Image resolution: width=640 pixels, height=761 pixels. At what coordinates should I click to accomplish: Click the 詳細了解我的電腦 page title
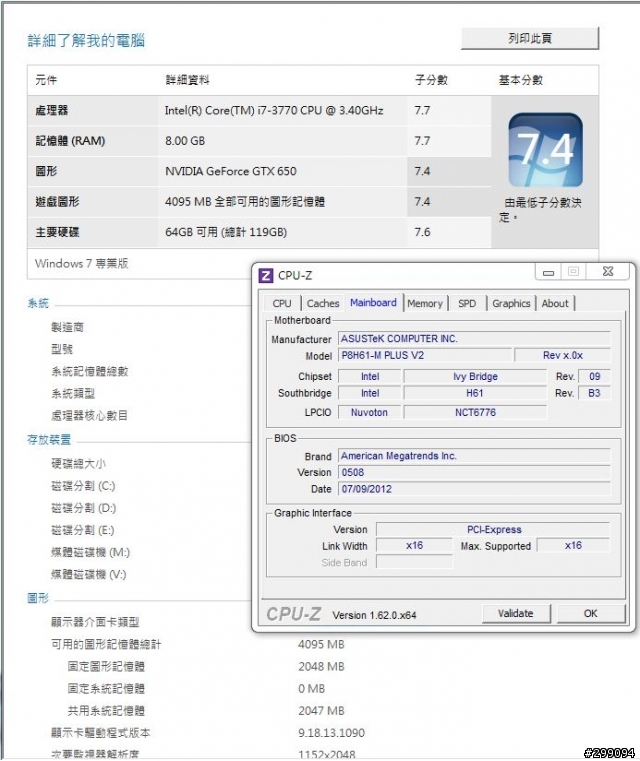tap(86, 40)
